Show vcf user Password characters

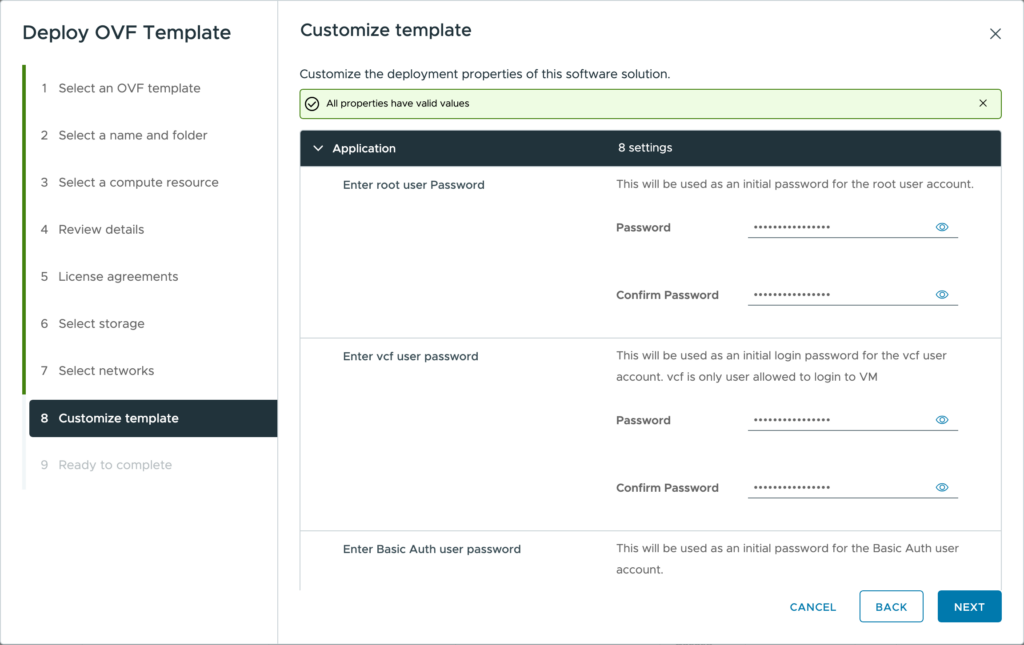coord(942,420)
